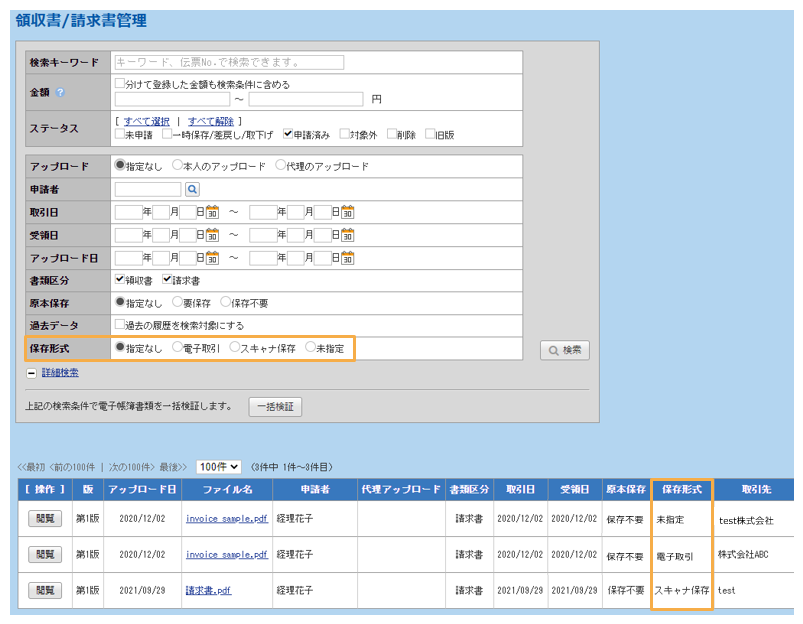Select the スキャナ保存 radio button

235,348
